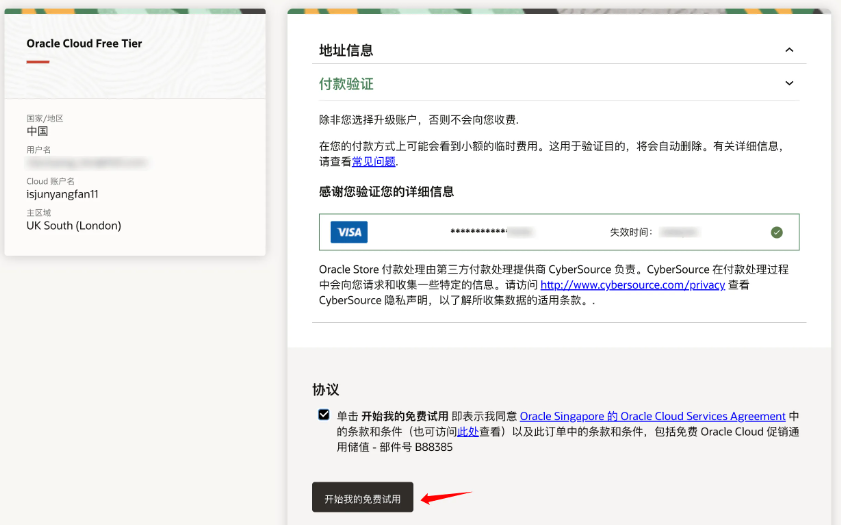Click the masked card number

point(490,232)
